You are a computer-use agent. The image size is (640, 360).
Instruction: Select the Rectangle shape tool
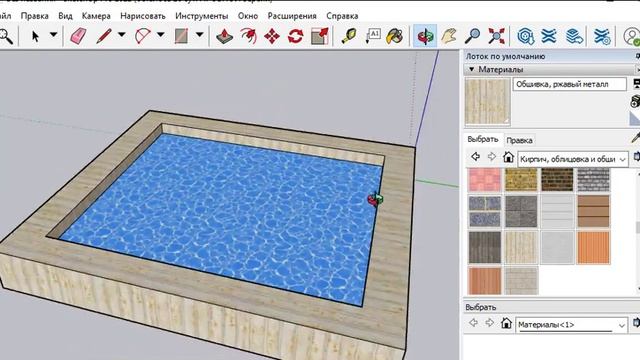tap(181, 36)
